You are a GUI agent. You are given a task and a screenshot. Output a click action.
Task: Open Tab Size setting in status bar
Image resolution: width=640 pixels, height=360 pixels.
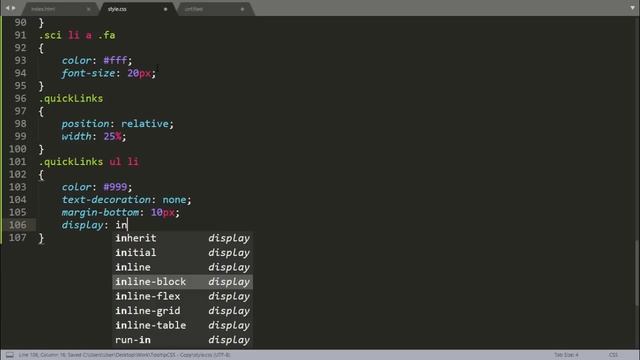566,355
